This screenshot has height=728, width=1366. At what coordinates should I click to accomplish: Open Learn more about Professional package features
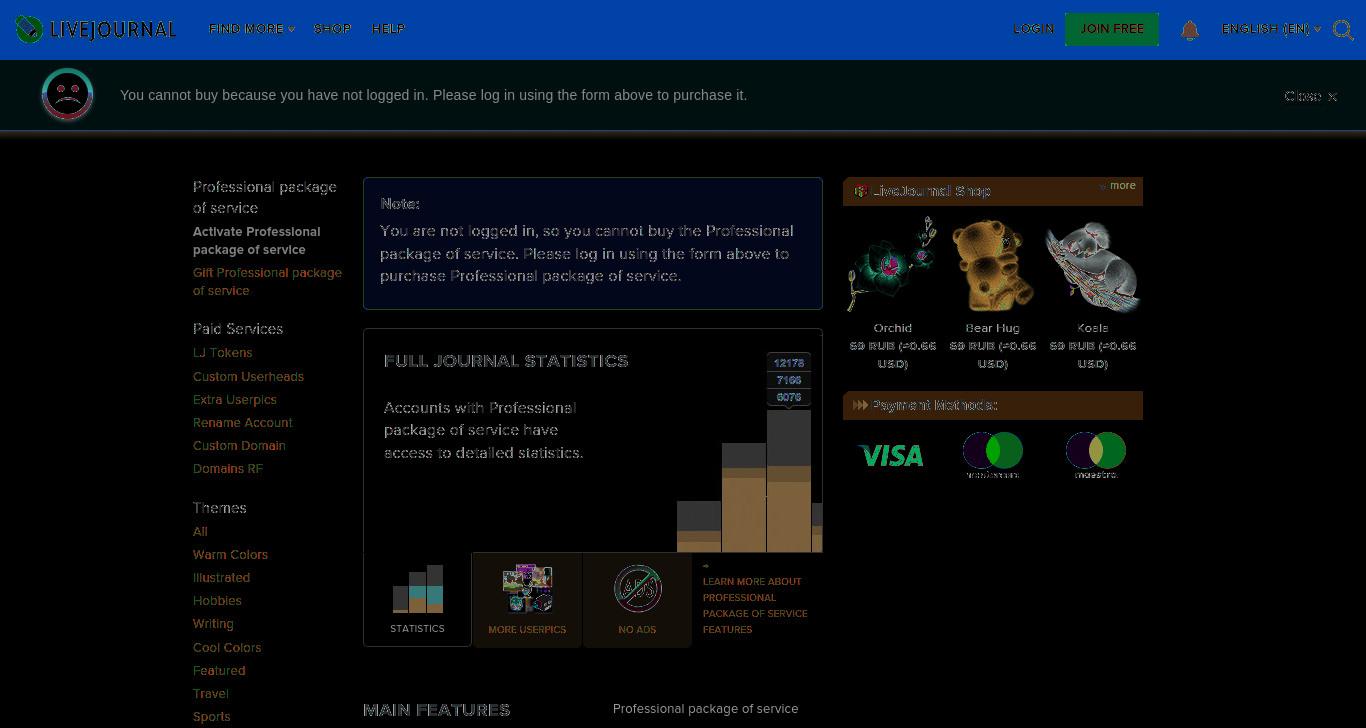[x=755, y=605]
